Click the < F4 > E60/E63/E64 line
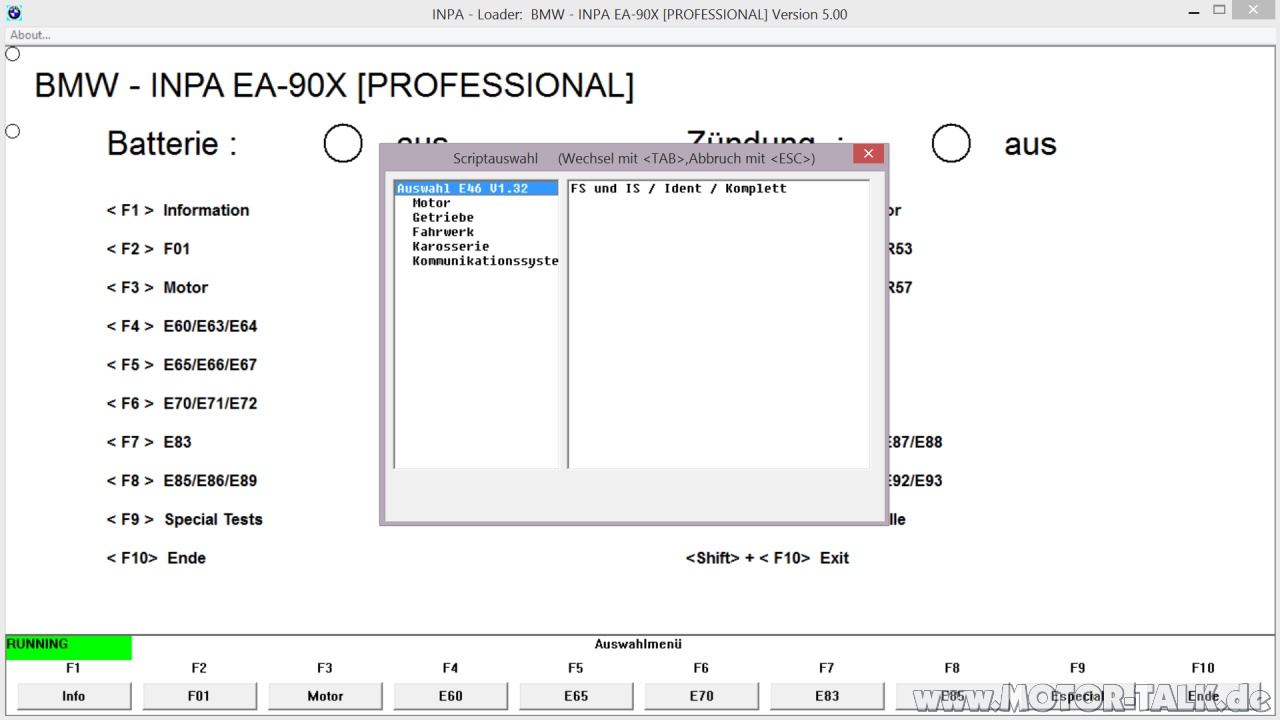The width and height of the screenshot is (1280, 720). point(182,326)
